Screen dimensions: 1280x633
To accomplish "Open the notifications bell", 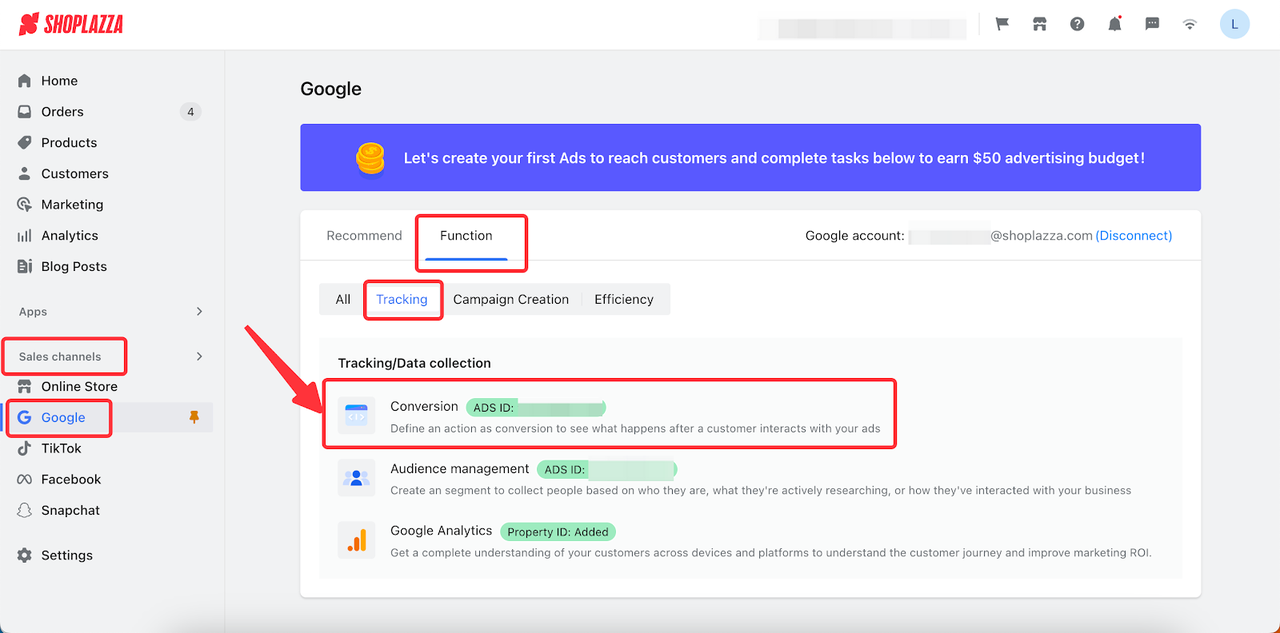I will (1114, 24).
